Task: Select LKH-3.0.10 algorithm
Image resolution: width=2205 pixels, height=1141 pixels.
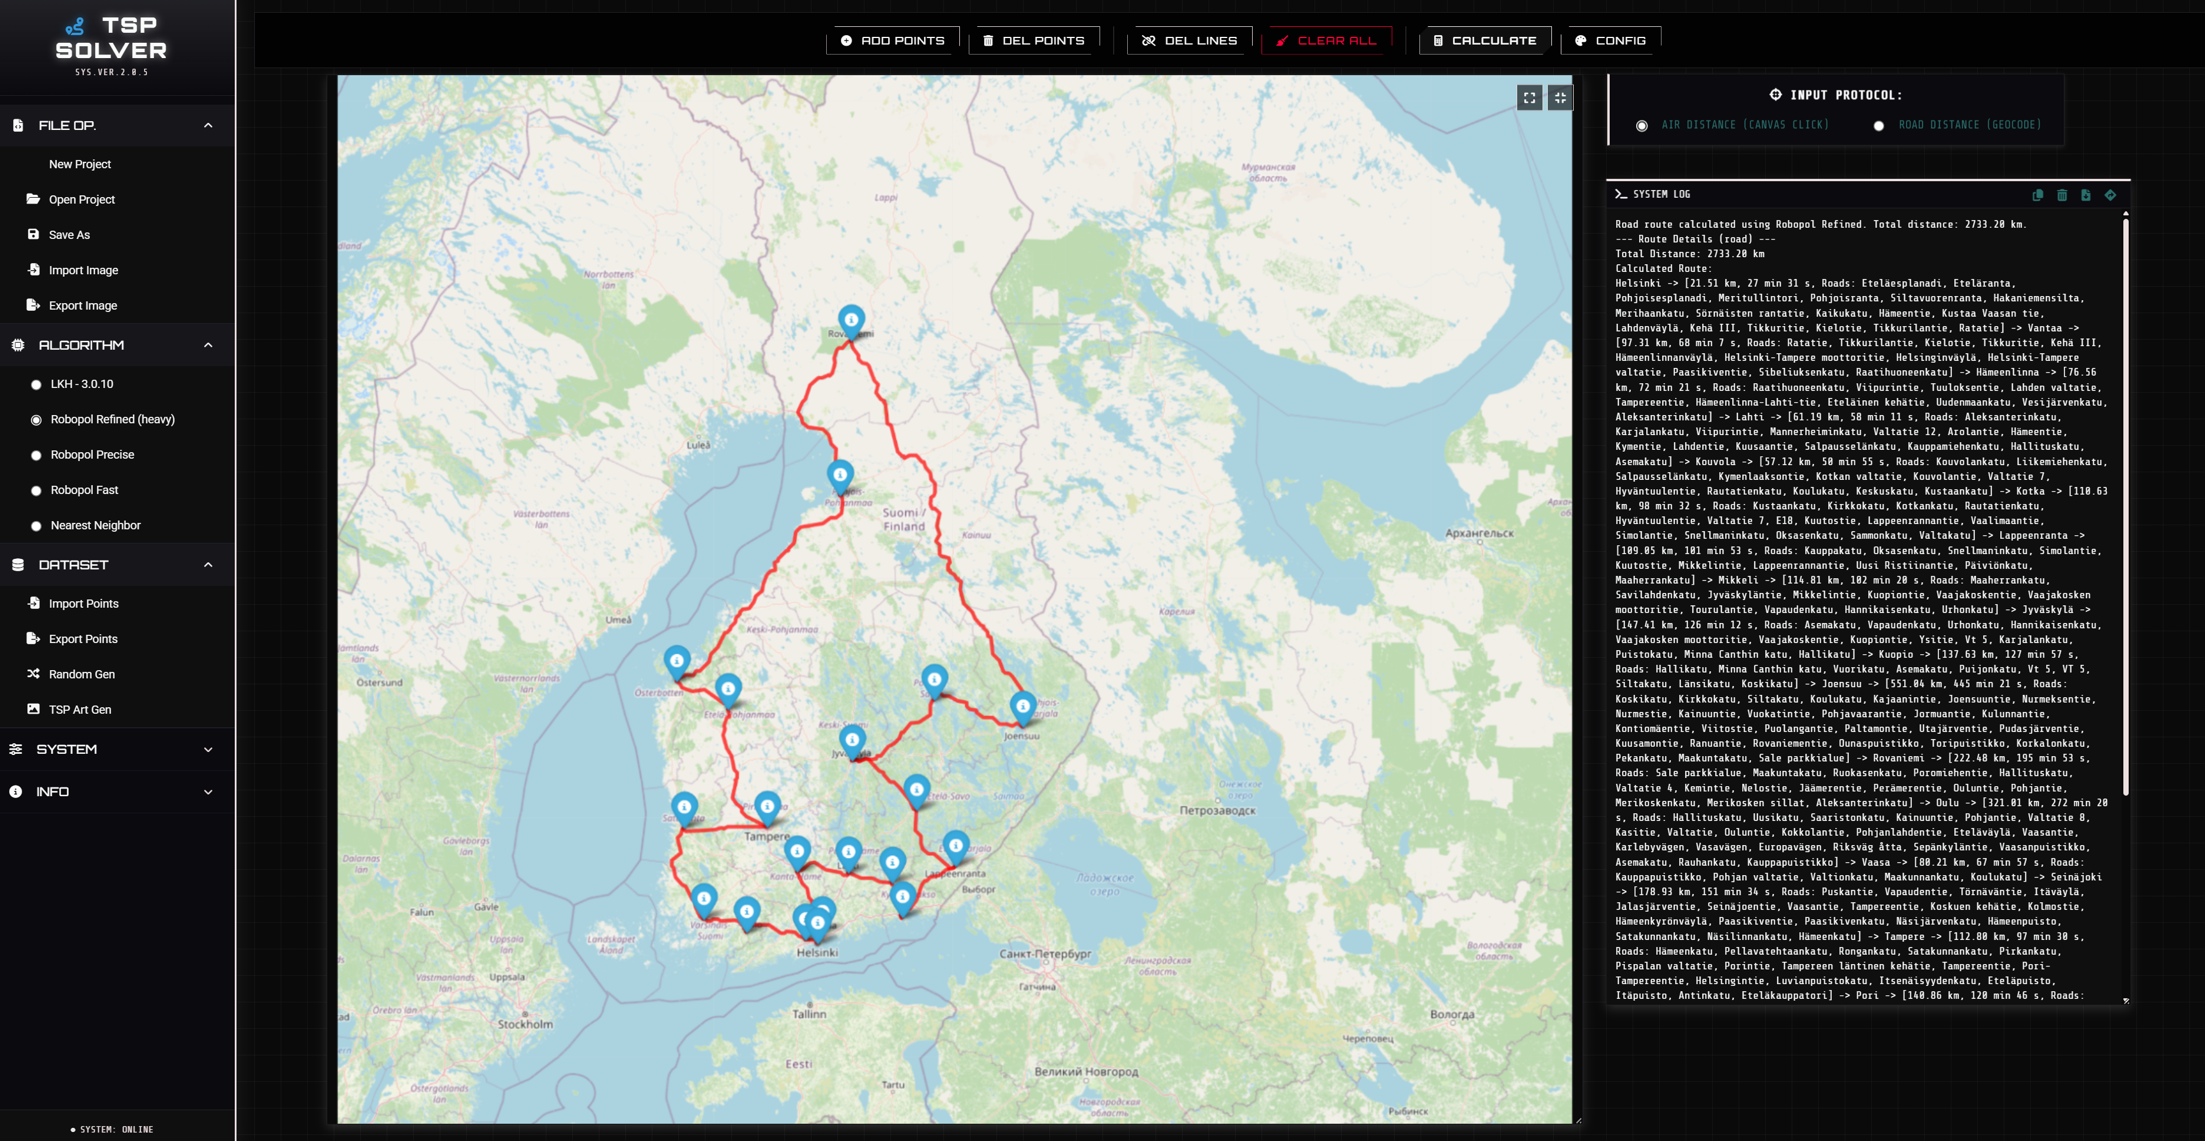Action: coord(37,385)
